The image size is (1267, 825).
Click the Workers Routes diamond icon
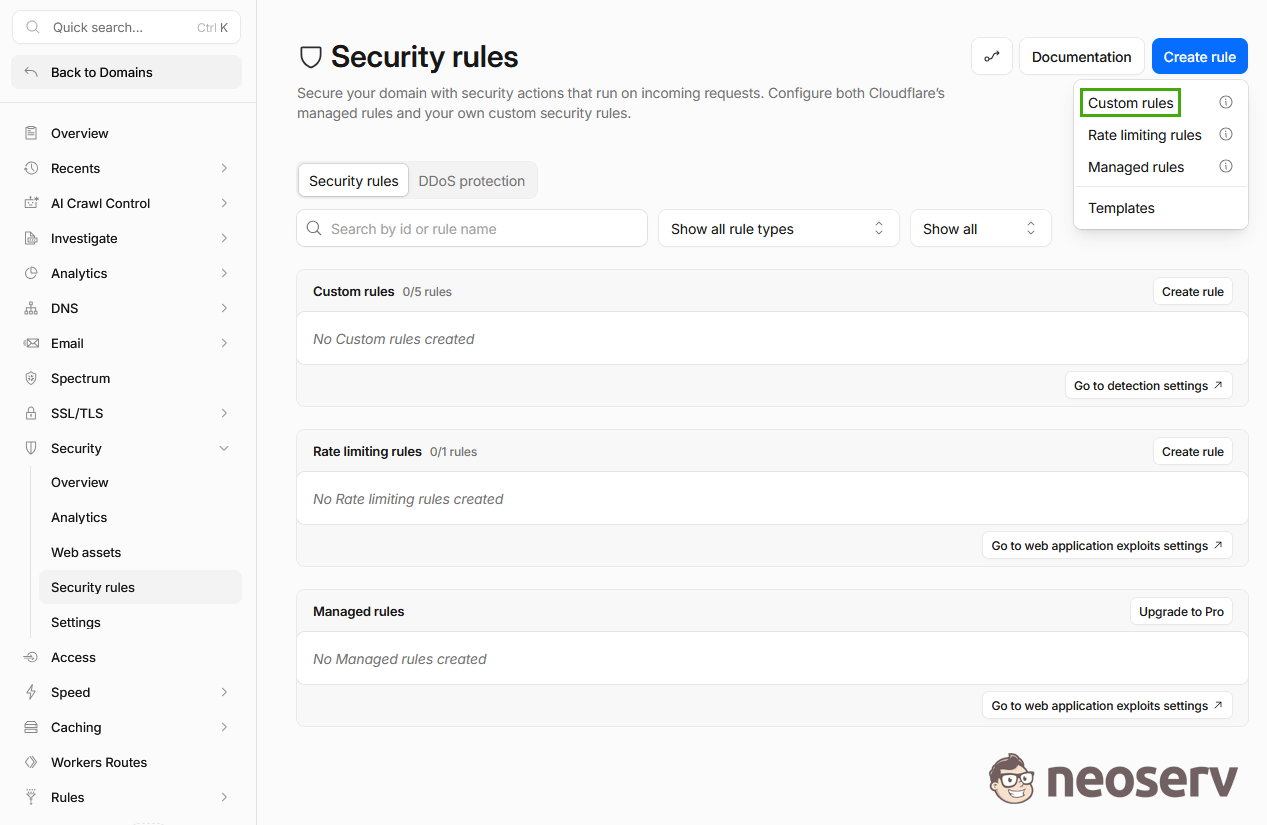[x=31, y=762]
